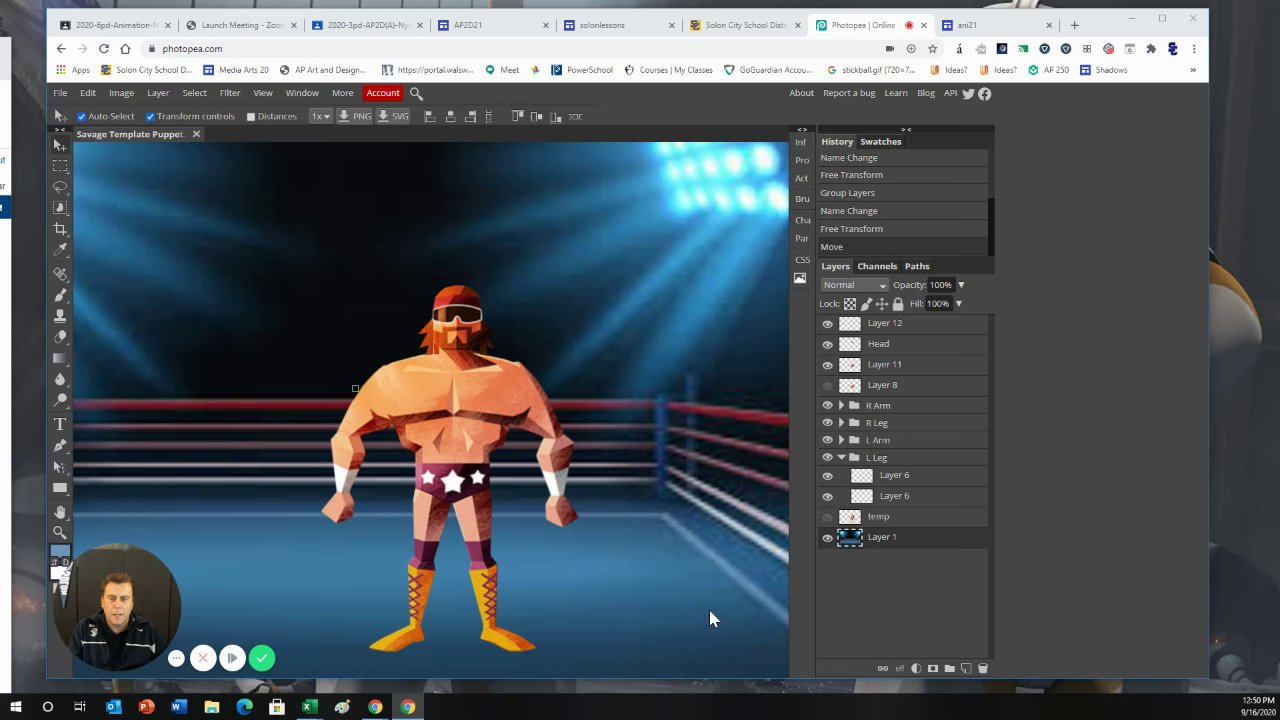The height and width of the screenshot is (720, 1280).
Task: Select the Brush tool
Action: coord(60,295)
